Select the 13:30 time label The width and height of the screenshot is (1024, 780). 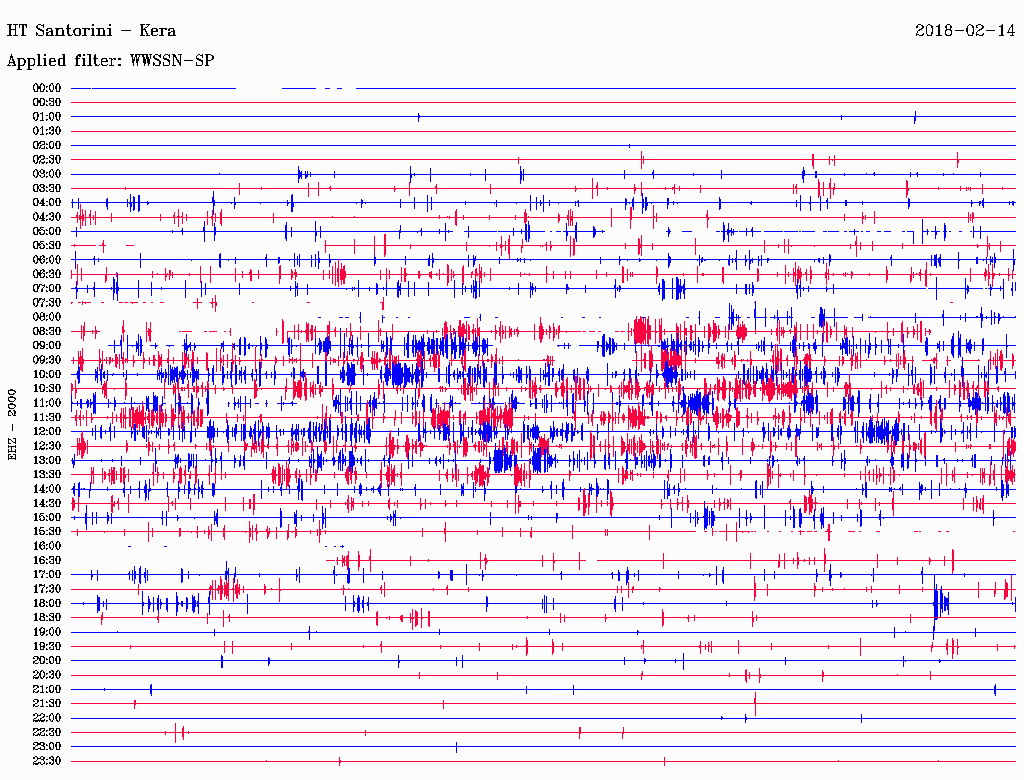[x=47, y=475]
